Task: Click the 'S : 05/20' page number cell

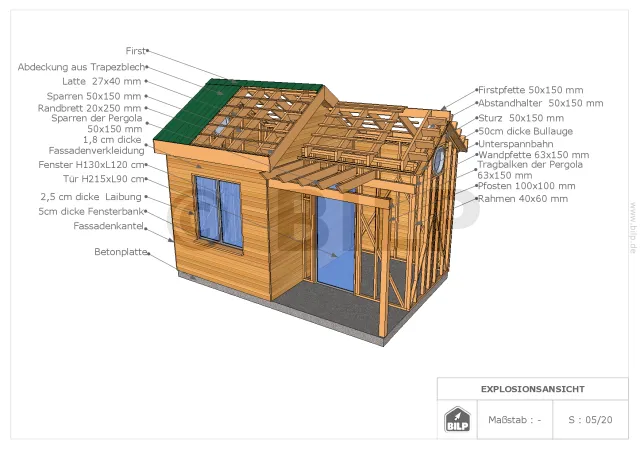Action: click(591, 420)
